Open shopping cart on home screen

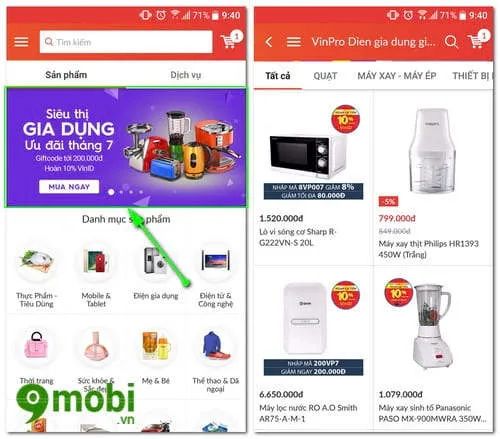pos(231,40)
